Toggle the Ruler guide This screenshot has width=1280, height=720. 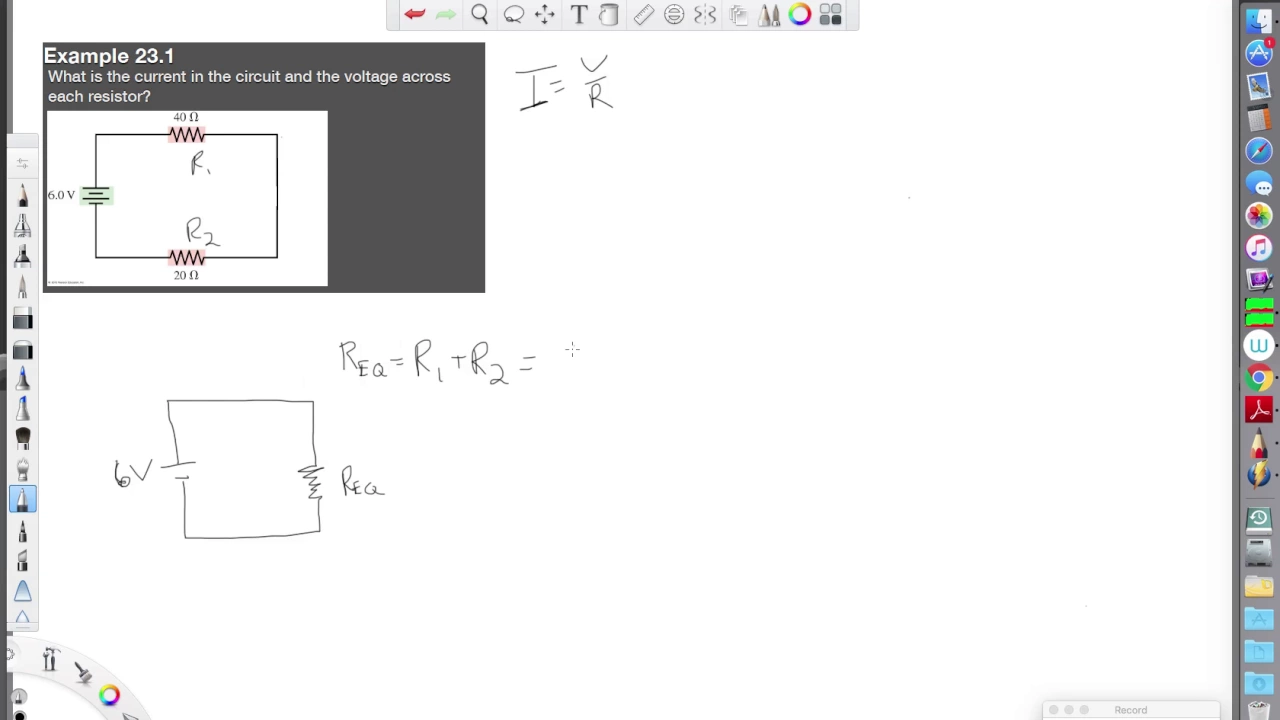643,14
